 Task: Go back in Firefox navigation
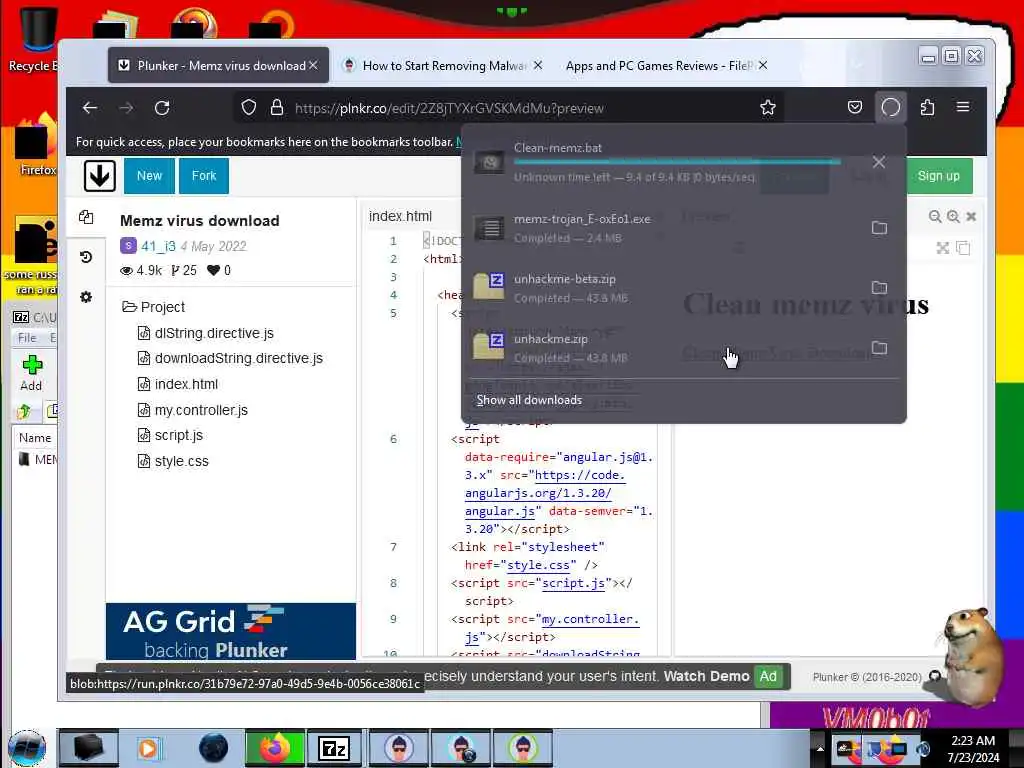click(x=90, y=108)
